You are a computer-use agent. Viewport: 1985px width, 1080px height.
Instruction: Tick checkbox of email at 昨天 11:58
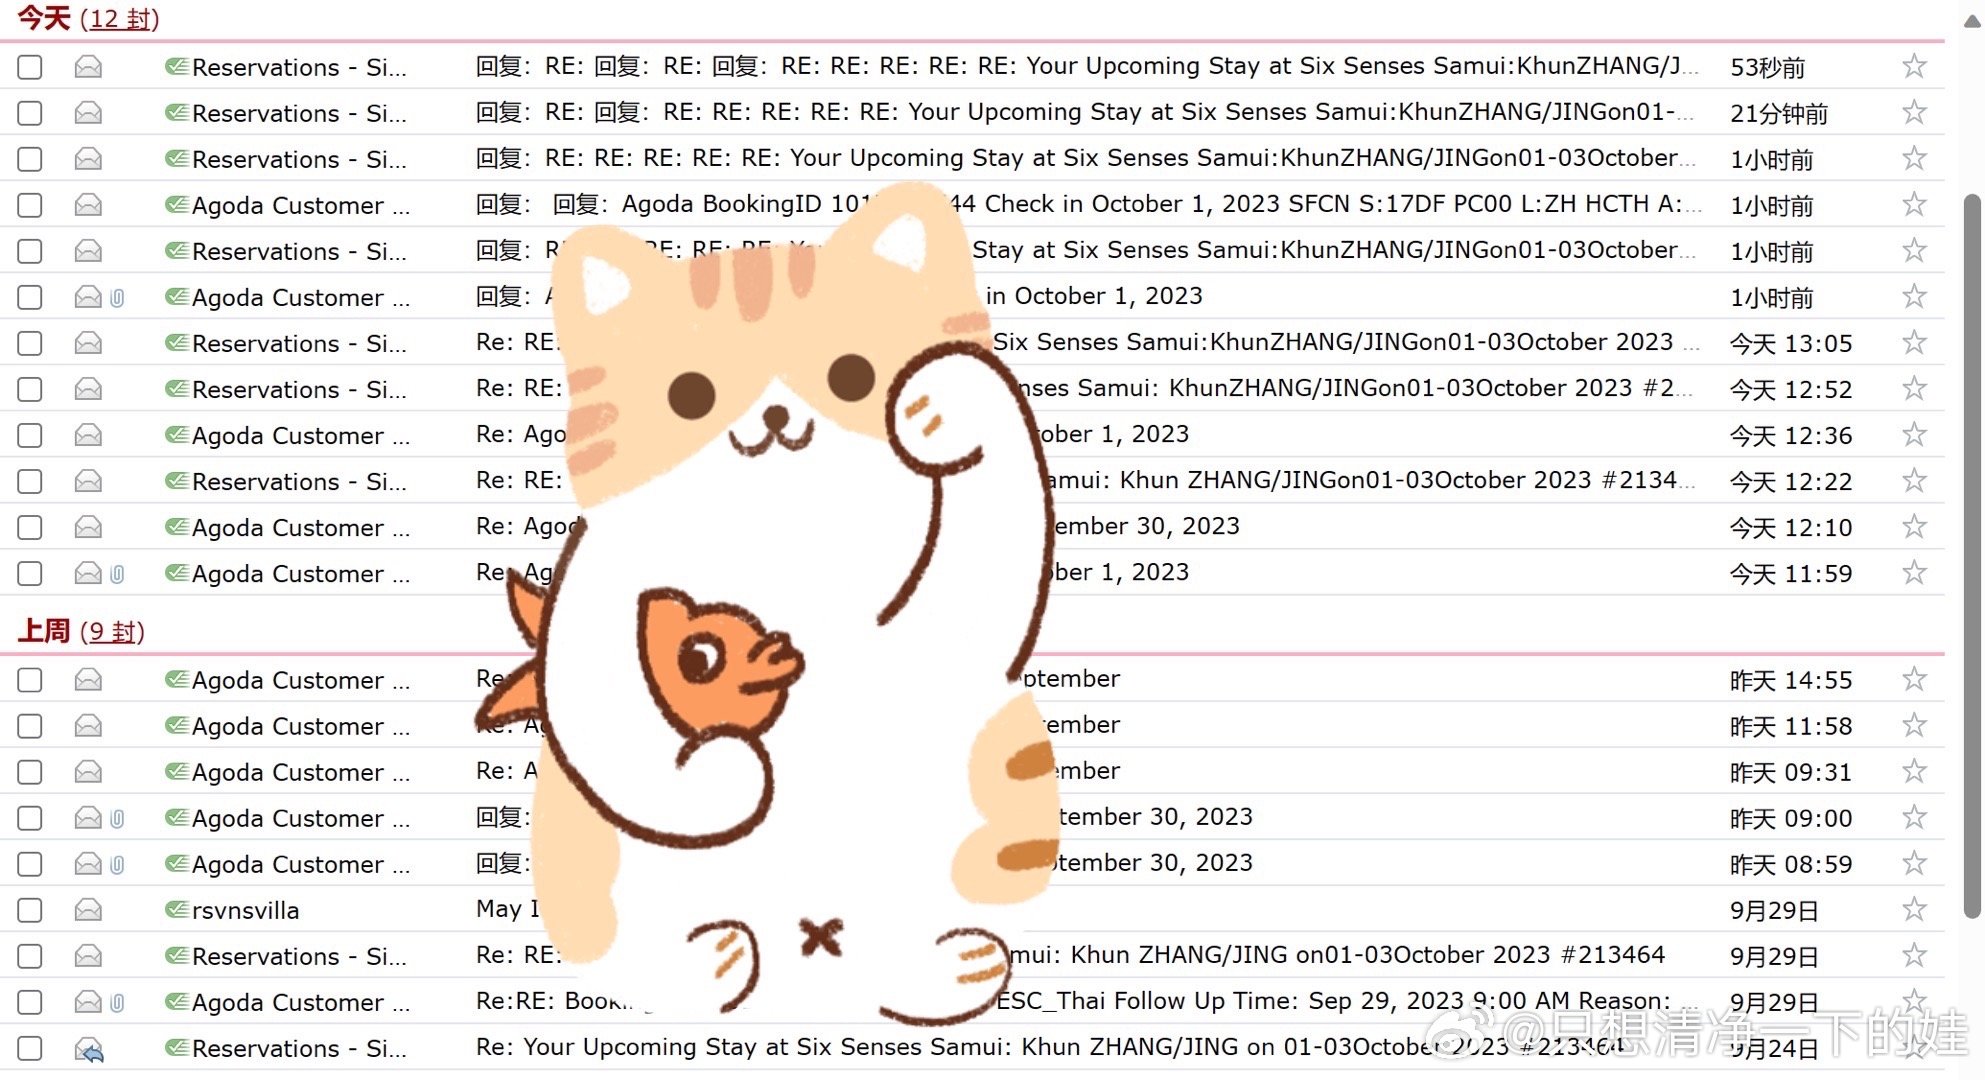pos(30,726)
